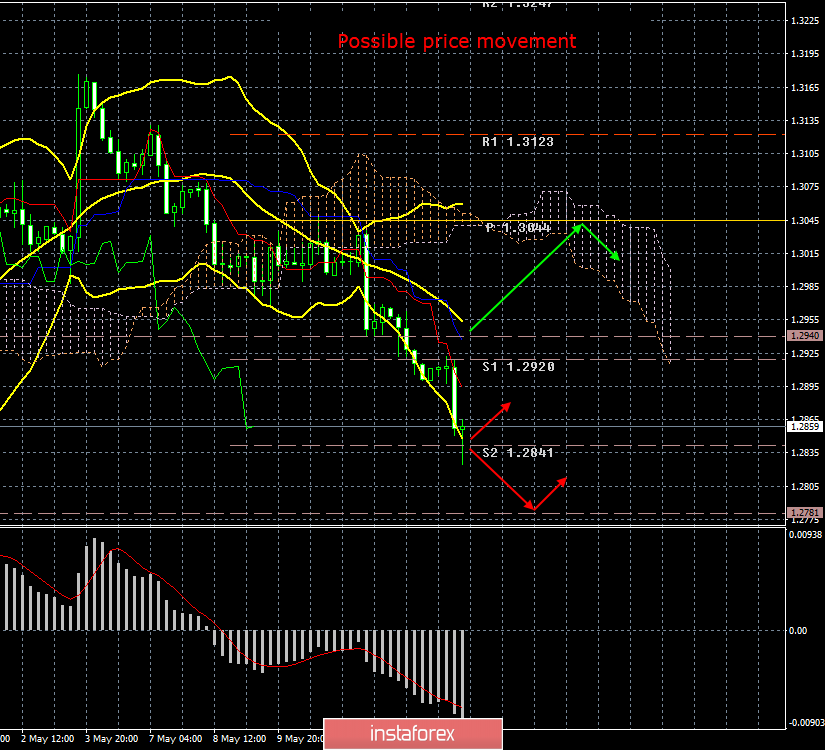
Task: Click time axis label 3 May 20:00
Action: (112, 739)
